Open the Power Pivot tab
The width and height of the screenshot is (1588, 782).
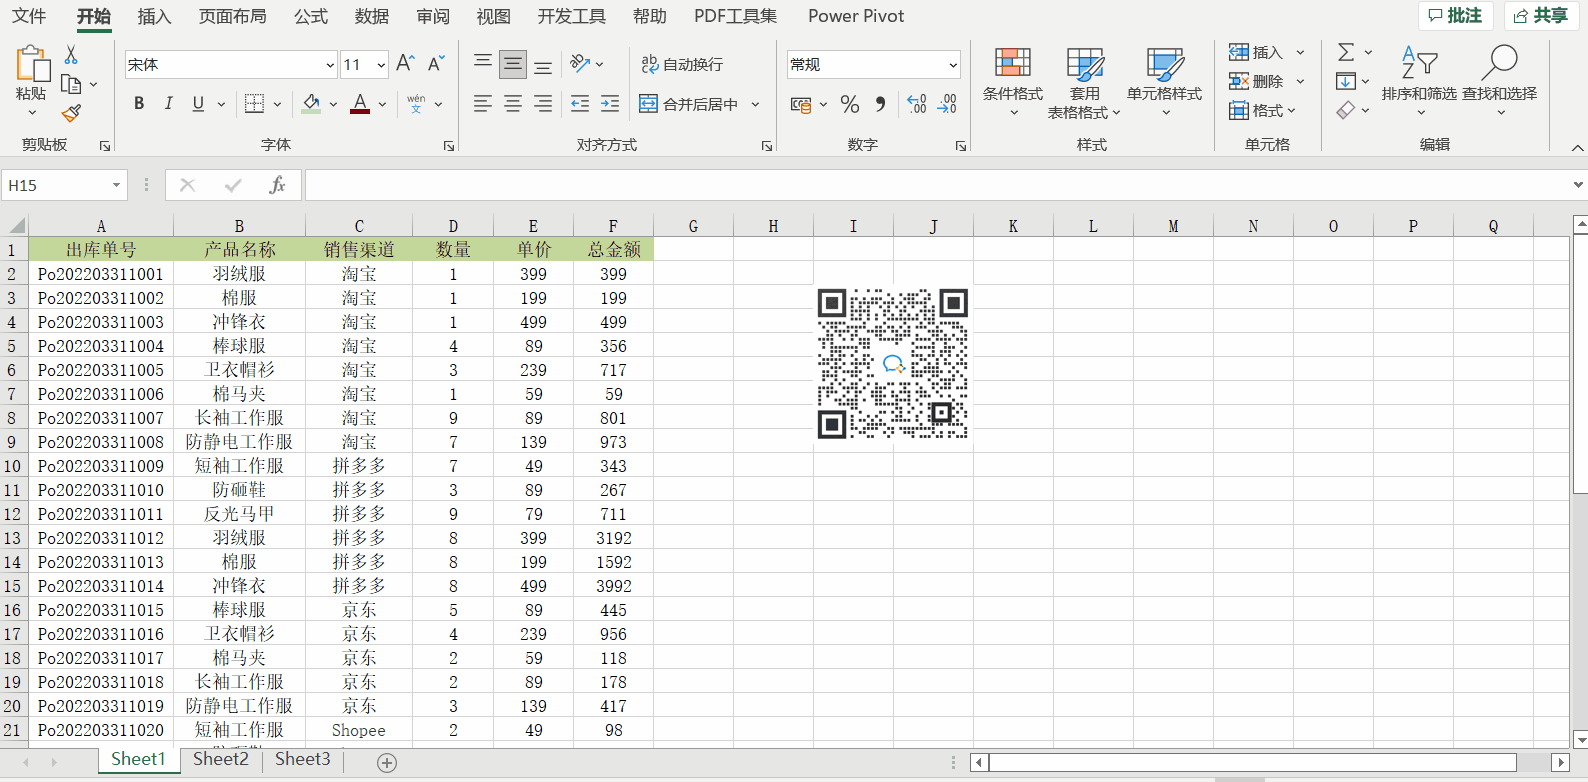tap(856, 16)
